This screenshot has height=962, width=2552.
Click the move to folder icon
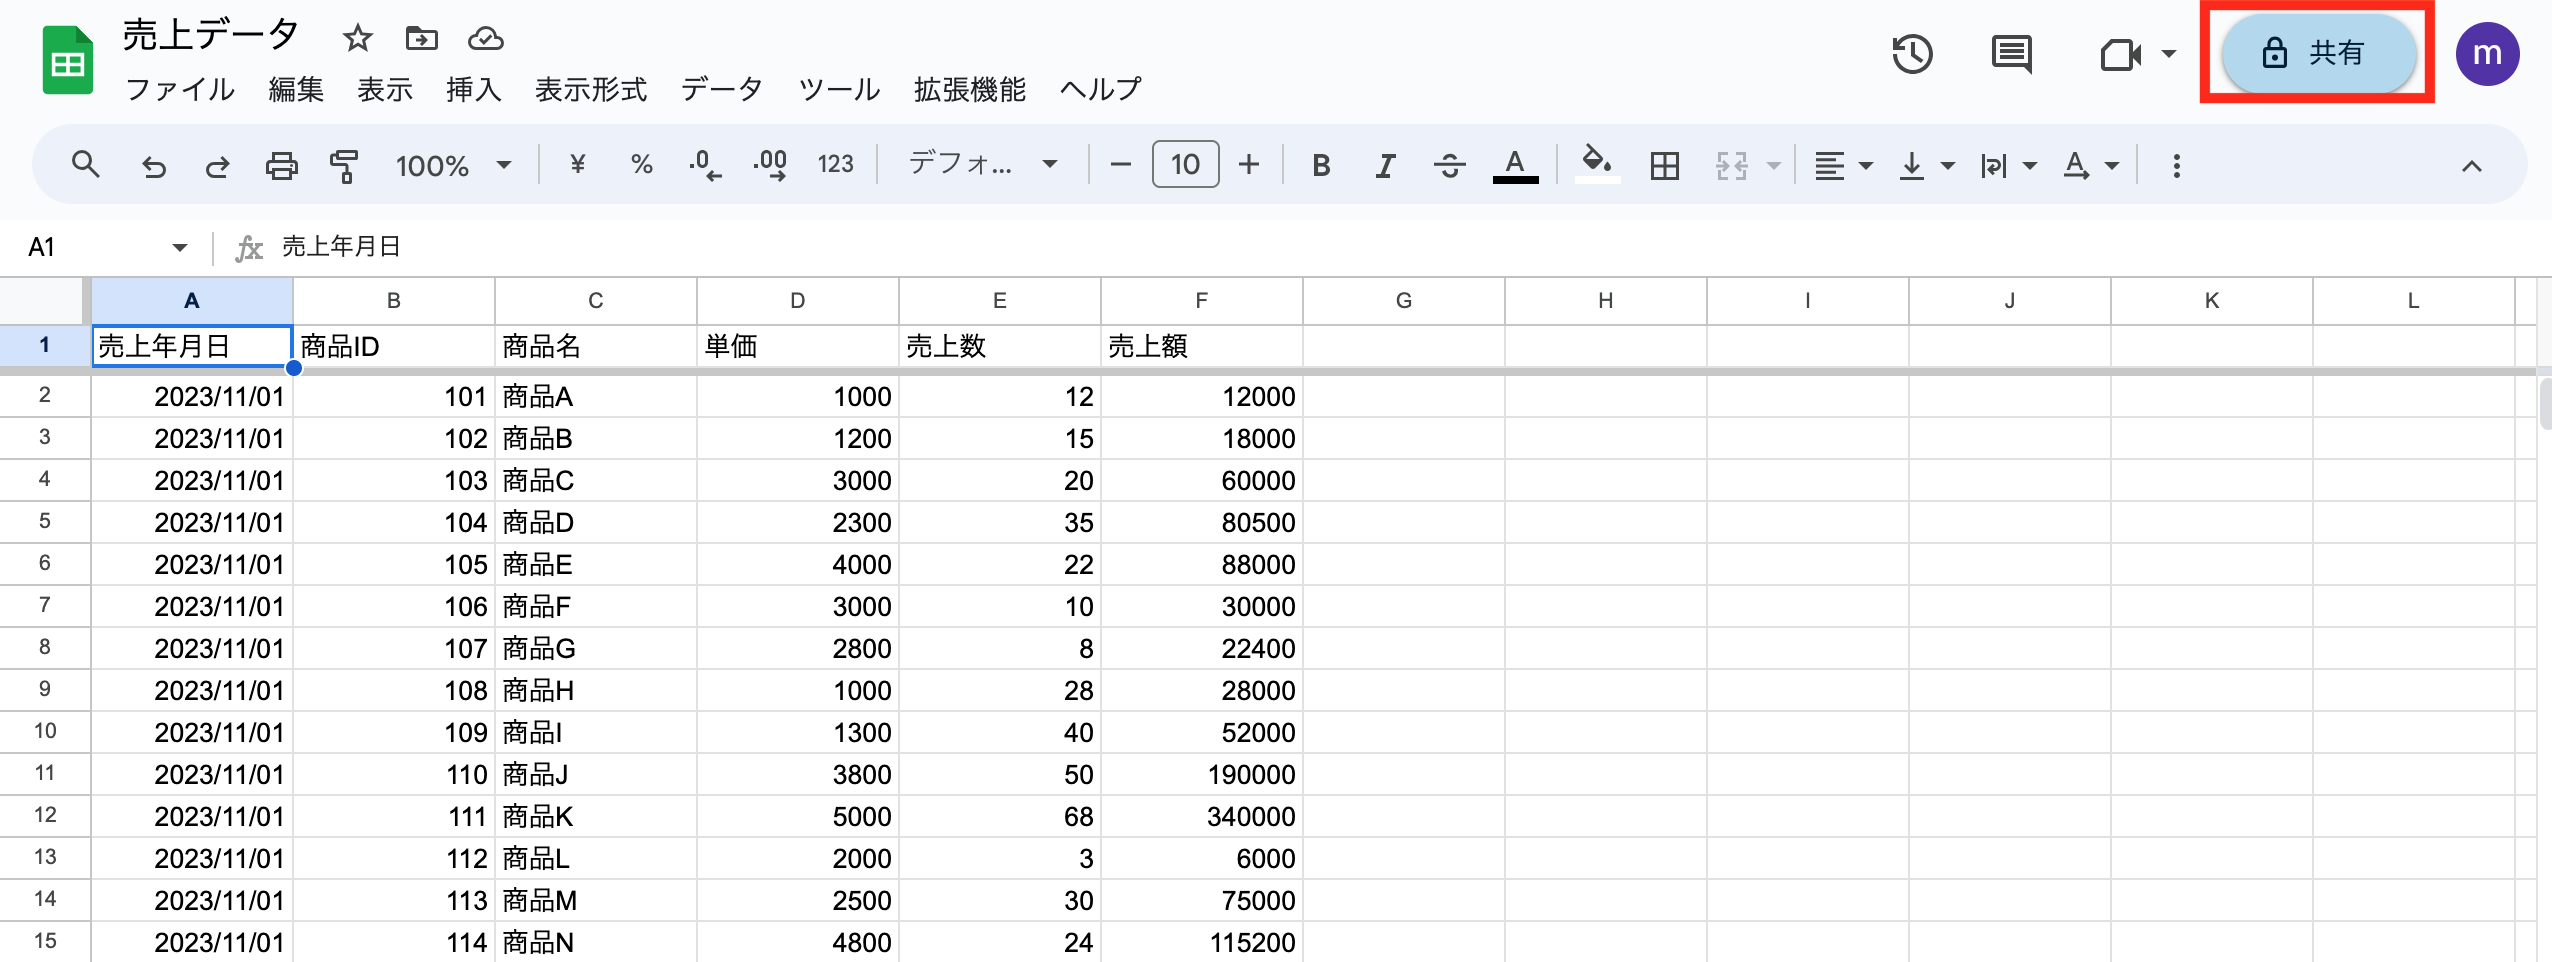click(x=421, y=39)
